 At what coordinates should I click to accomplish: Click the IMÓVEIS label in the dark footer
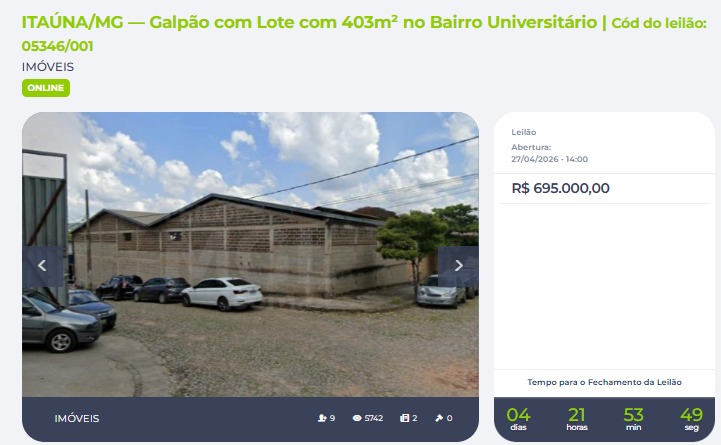pos(77,418)
